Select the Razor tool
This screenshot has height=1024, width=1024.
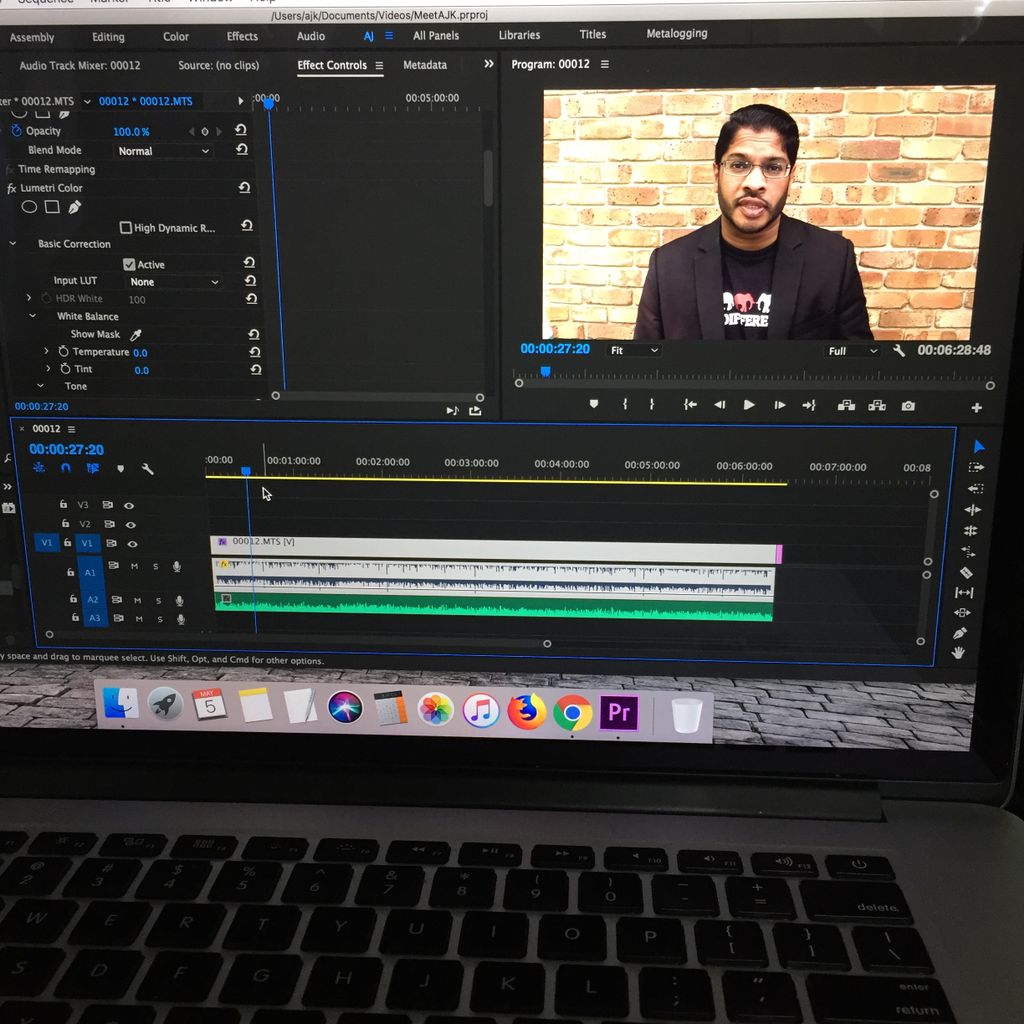tap(967, 573)
